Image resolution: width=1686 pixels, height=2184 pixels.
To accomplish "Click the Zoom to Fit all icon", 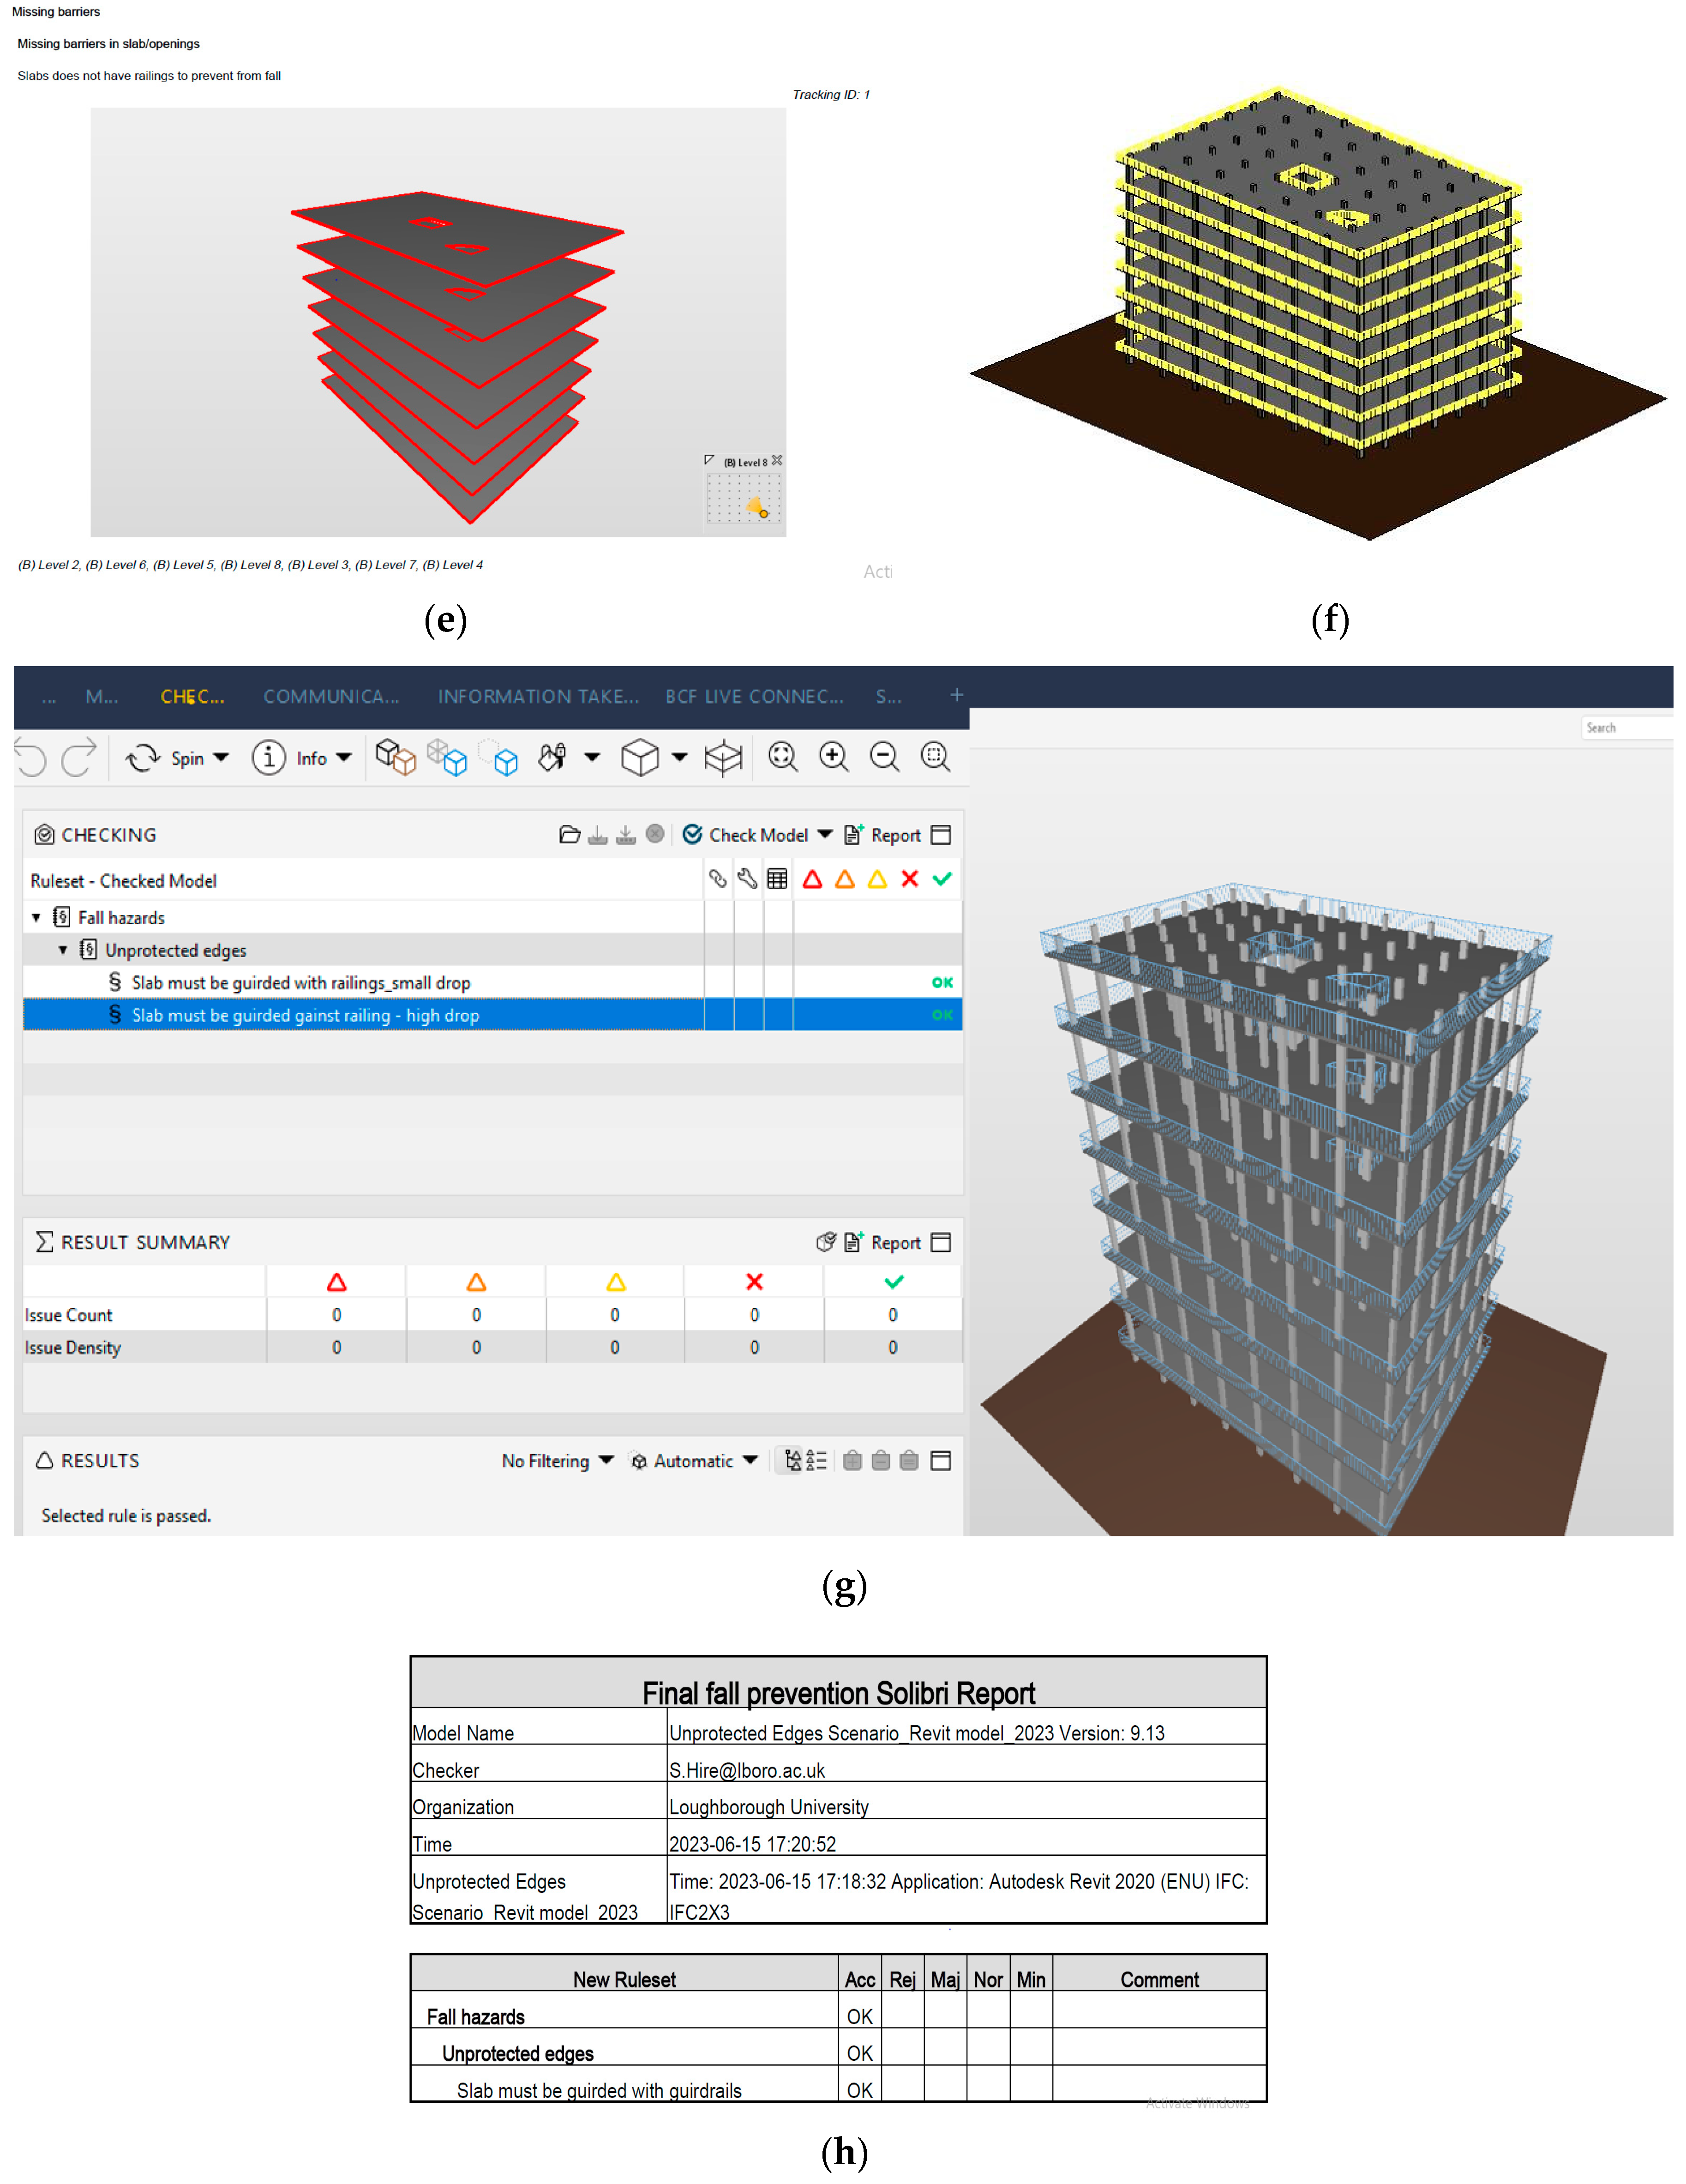I will click(782, 757).
